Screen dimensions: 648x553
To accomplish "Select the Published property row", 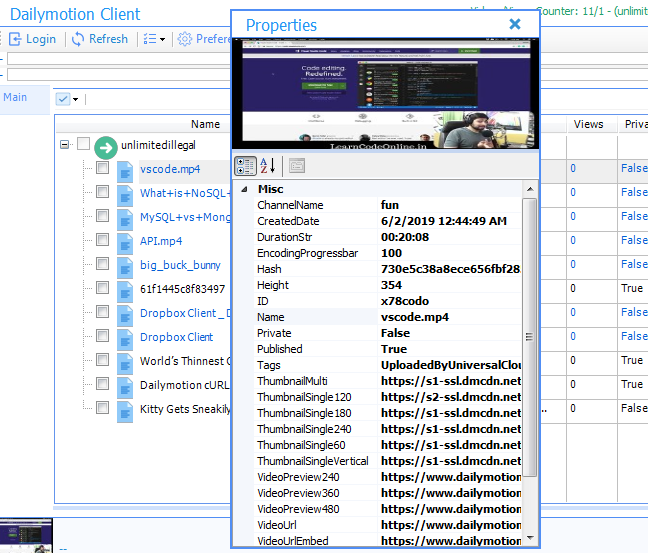I will pos(388,349).
